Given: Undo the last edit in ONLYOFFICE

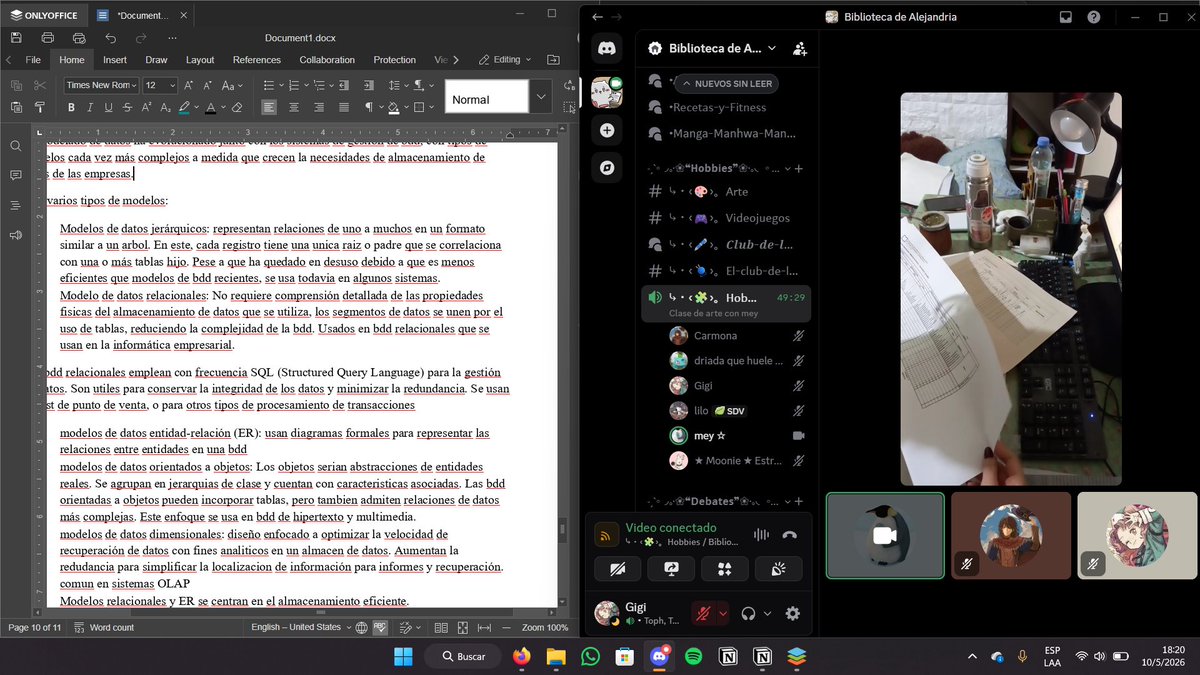Looking at the screenshot, I should pos(111,38).
